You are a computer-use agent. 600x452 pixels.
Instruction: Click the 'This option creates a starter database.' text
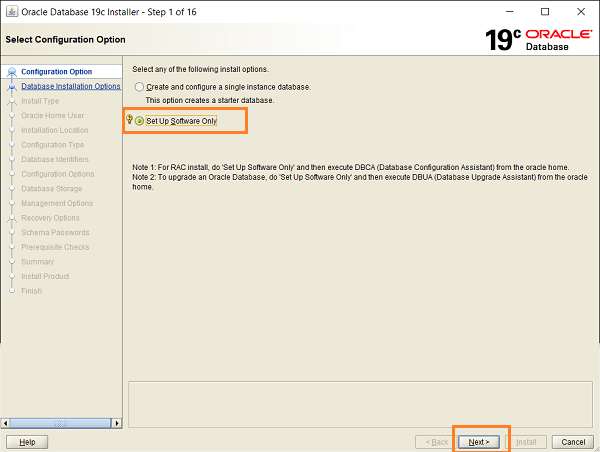click(210, 100)
